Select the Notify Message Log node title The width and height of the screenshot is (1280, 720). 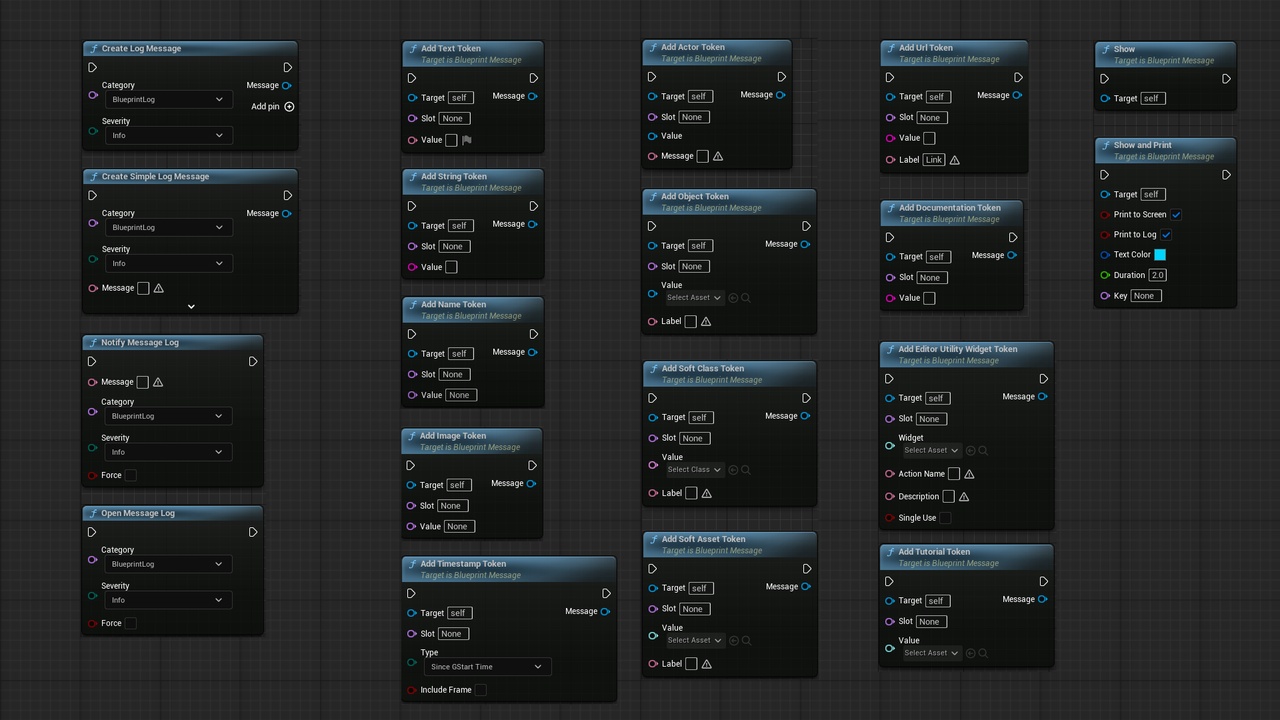140,343
